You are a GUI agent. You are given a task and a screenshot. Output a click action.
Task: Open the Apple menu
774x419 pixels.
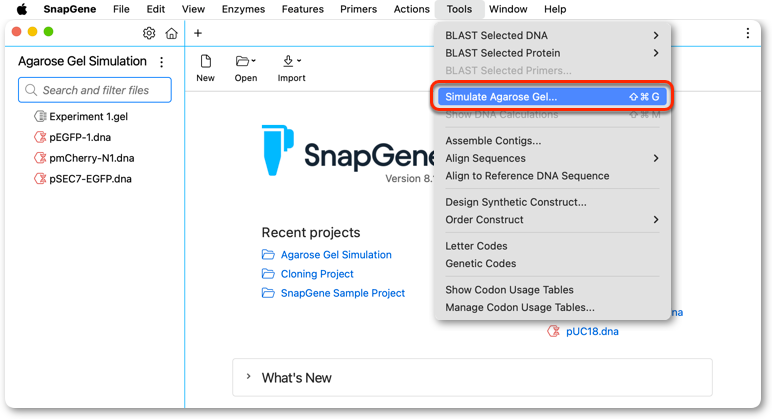22,9
